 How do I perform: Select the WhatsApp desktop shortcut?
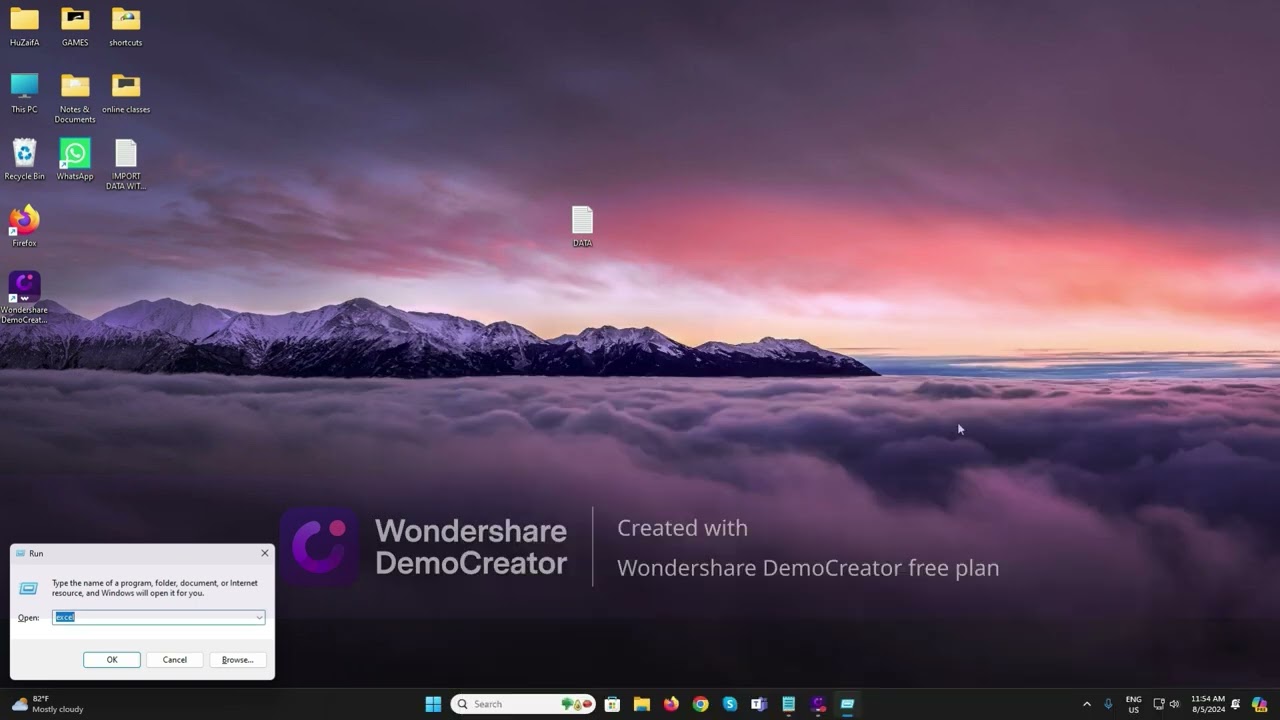pos(75,160)
